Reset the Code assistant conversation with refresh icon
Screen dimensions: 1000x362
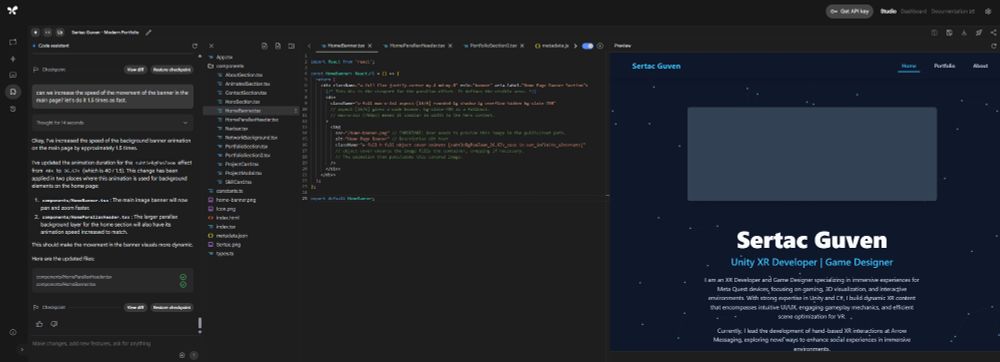[x=195, y=46]
